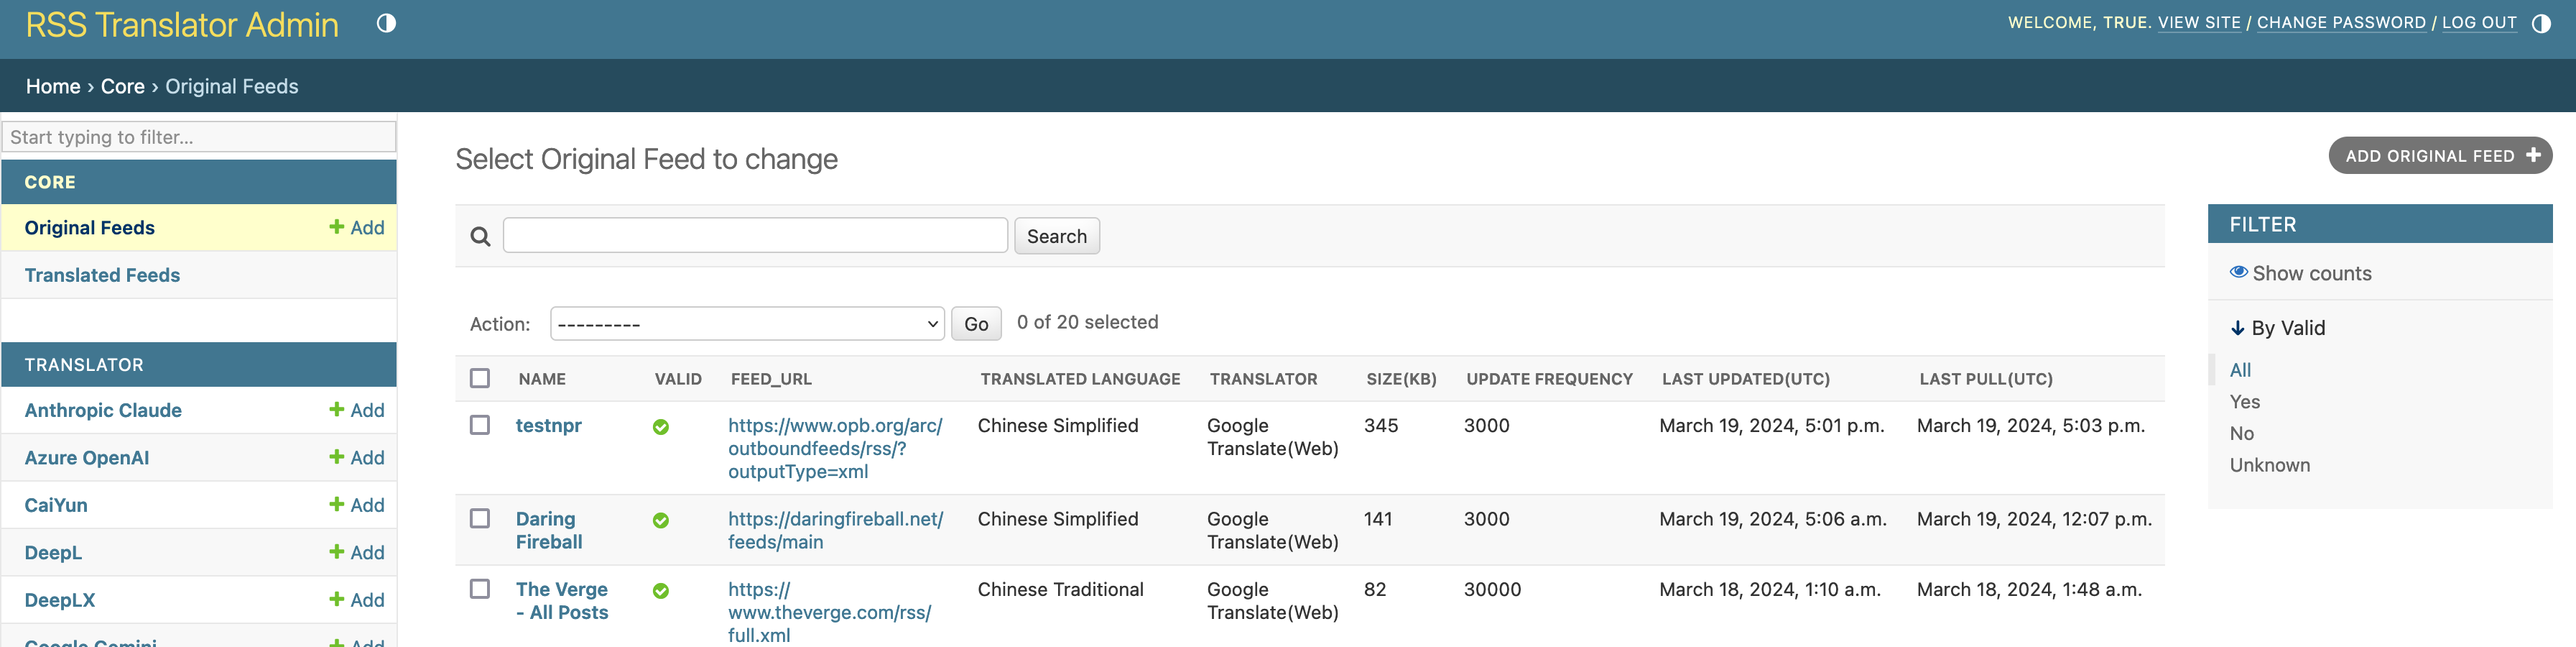Click the Add Original Feed button
Viewport: 2576px width, 647px height.
click(2439, 156)
